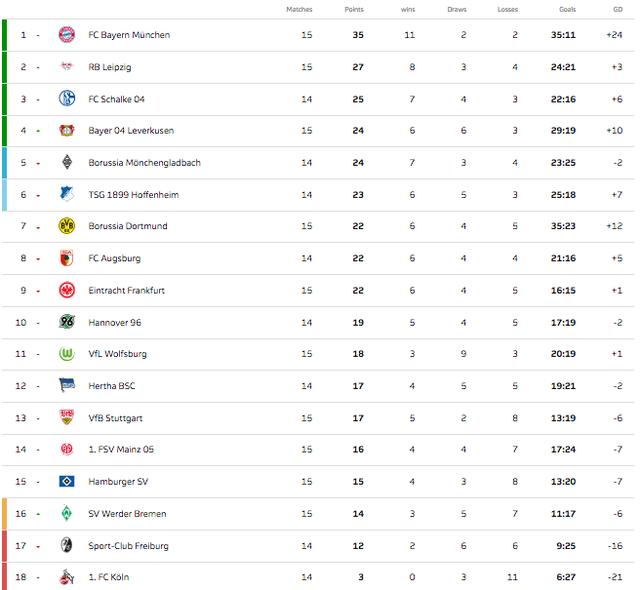
Task: Click the Borussia Dortmund BVB badge
Action: (x=67, y=226)
